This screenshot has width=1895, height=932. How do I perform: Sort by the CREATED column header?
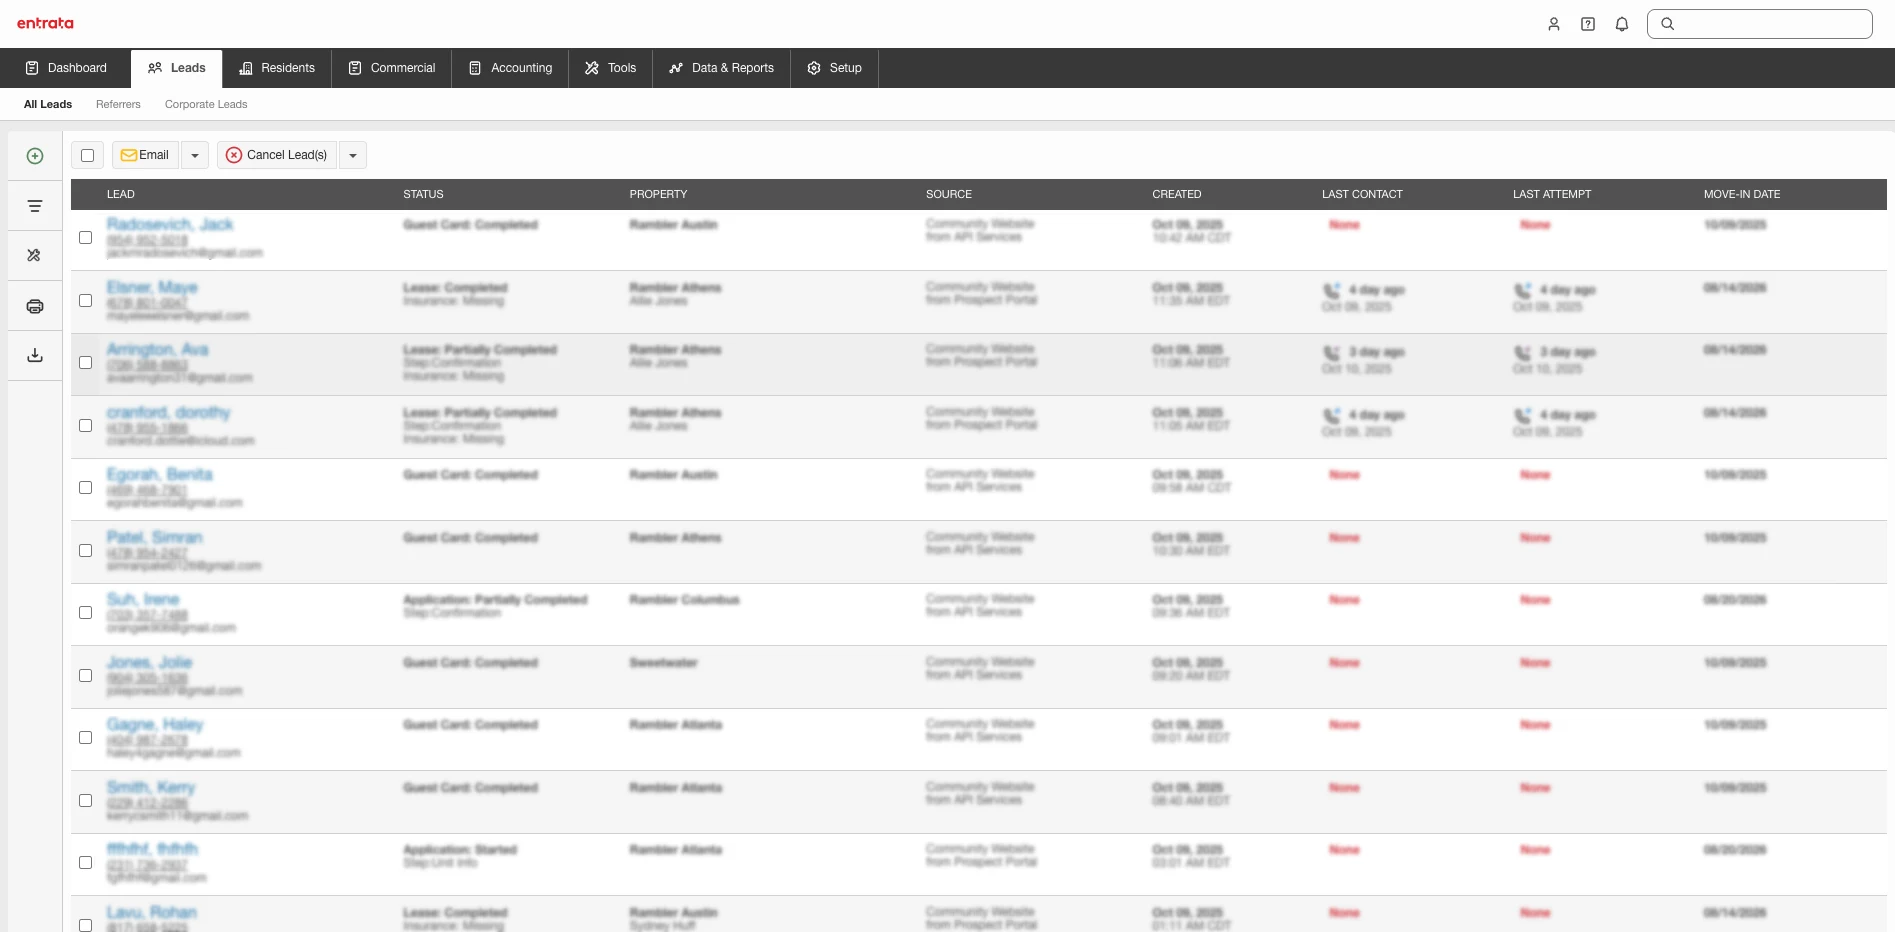click(x=1177, y=194)
